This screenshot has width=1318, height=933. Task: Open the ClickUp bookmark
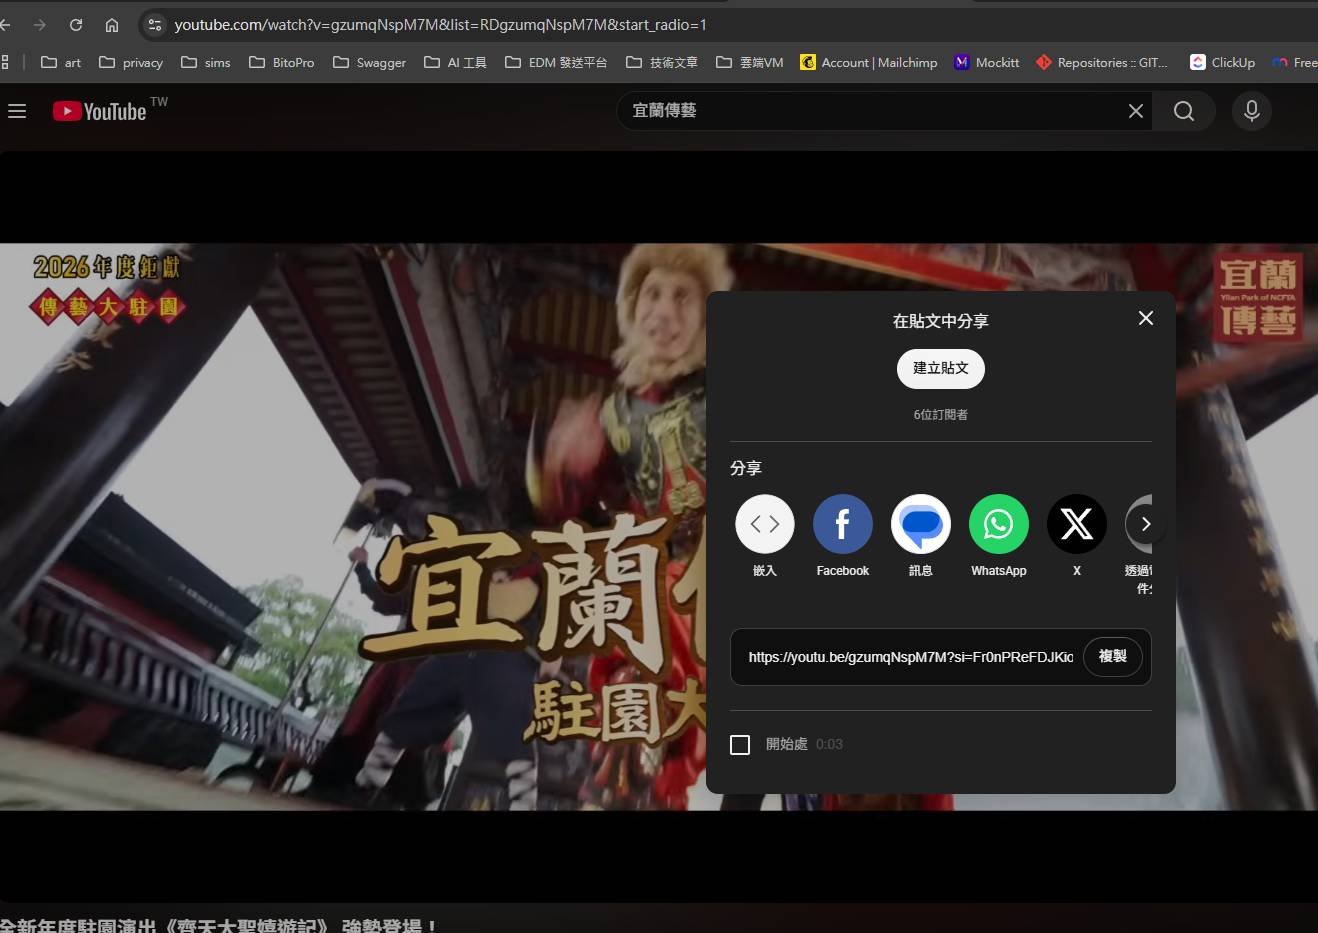coord(1223,62)
